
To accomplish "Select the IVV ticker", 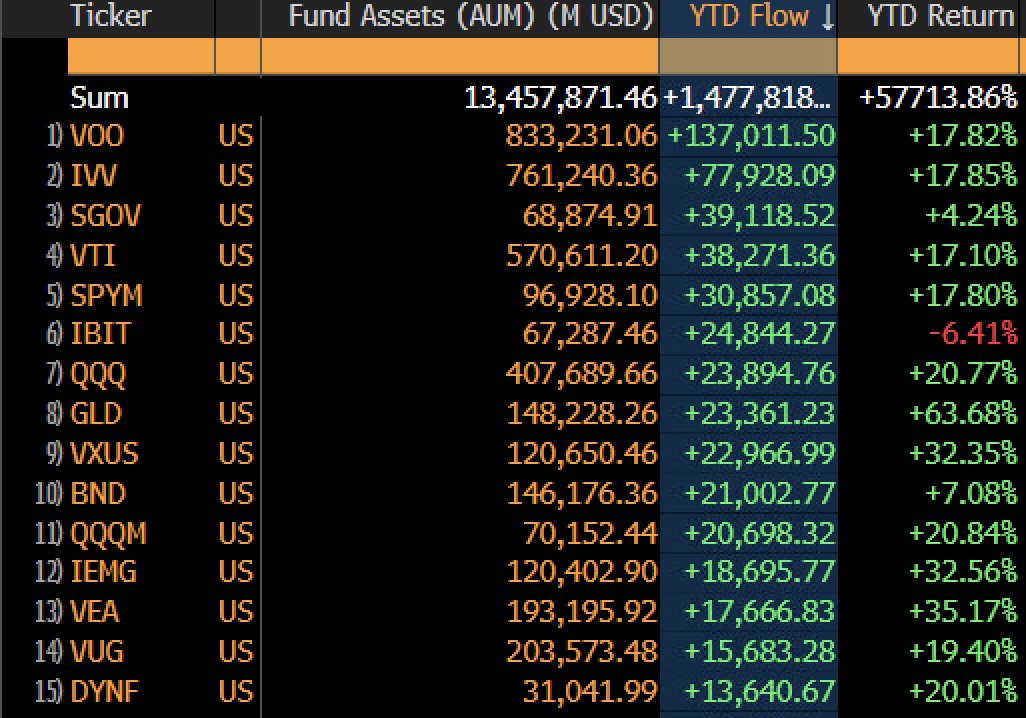I will click(x=94, y=176).
